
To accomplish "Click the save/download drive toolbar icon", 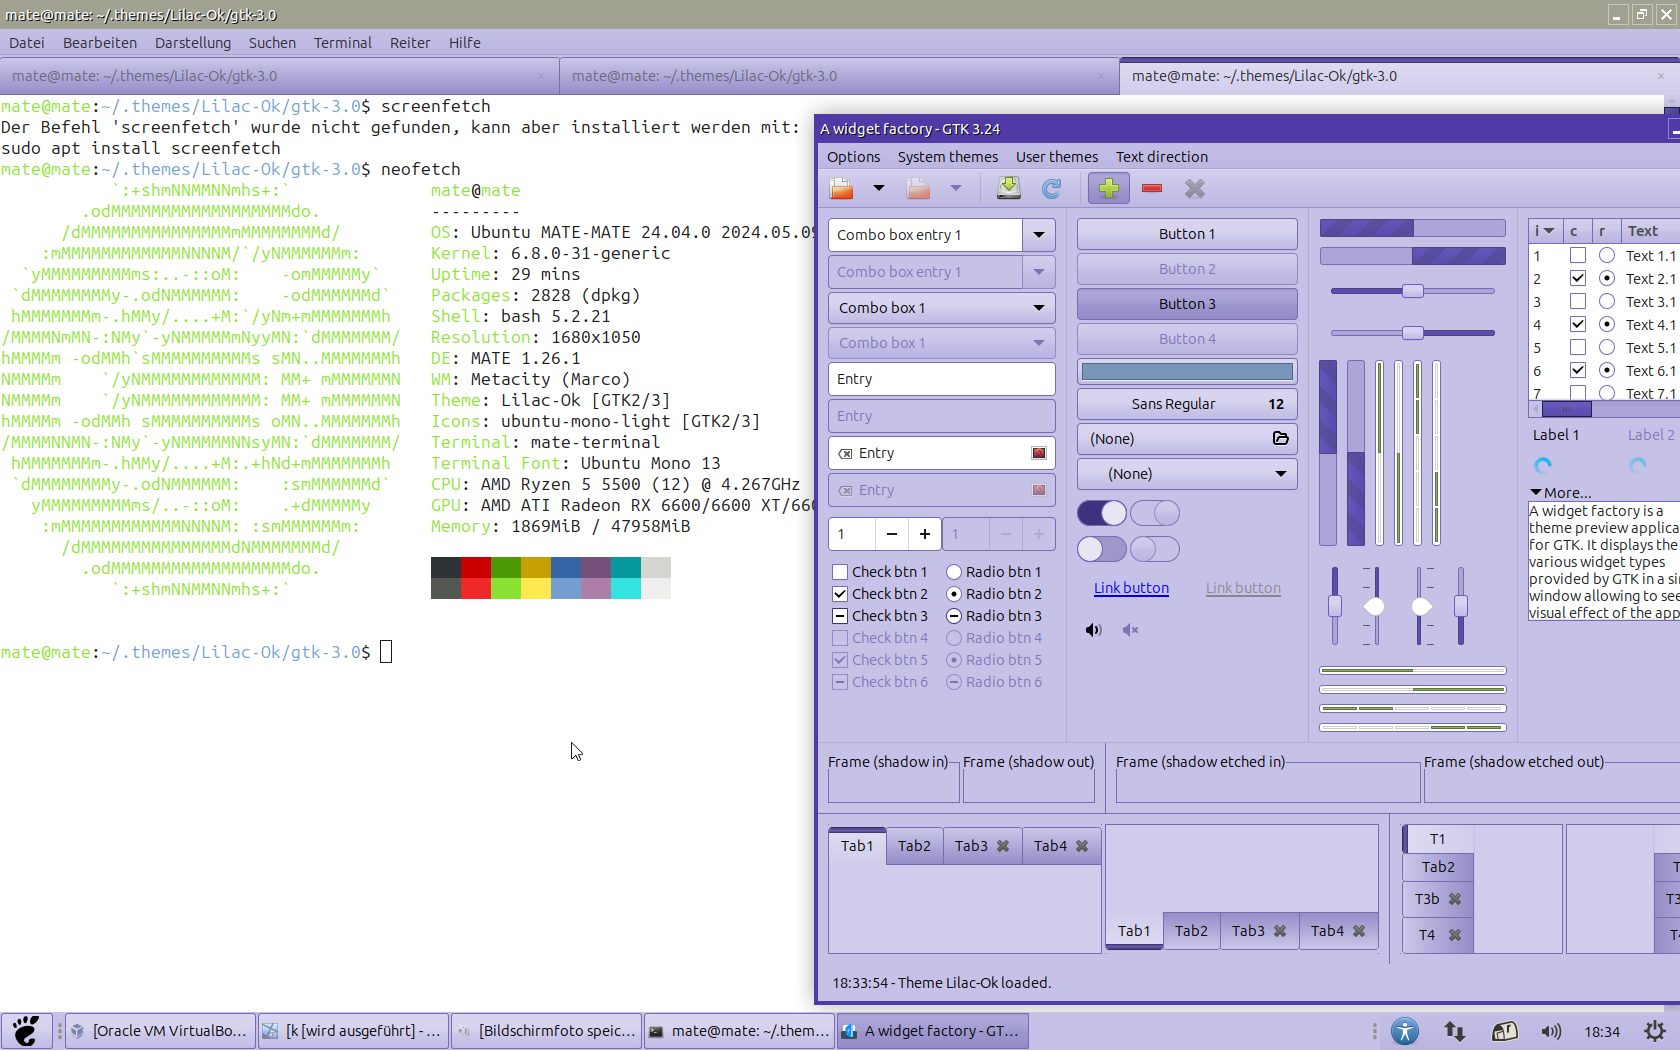I will click(x=1009, y=188).
